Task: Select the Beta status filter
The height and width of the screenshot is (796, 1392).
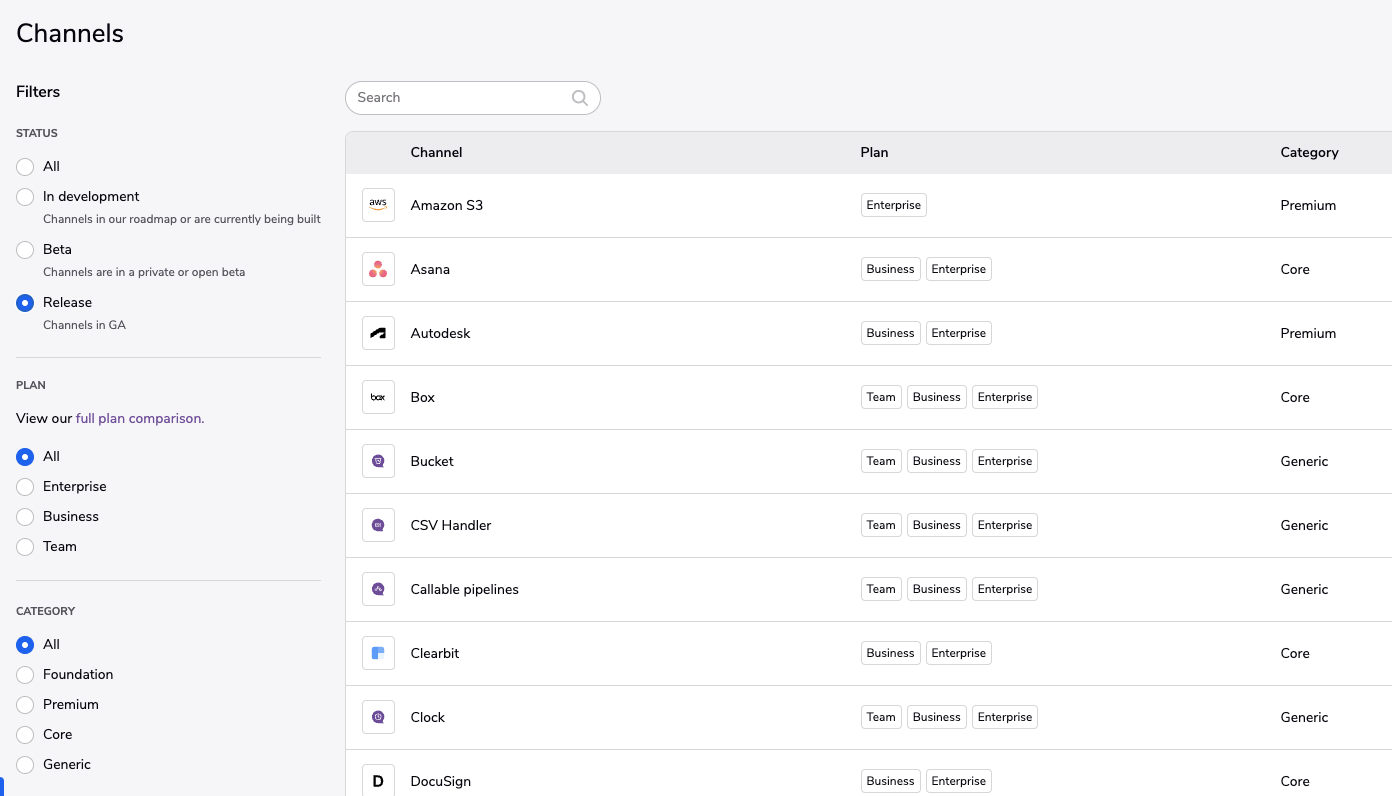Action: (x=25, y=250)
